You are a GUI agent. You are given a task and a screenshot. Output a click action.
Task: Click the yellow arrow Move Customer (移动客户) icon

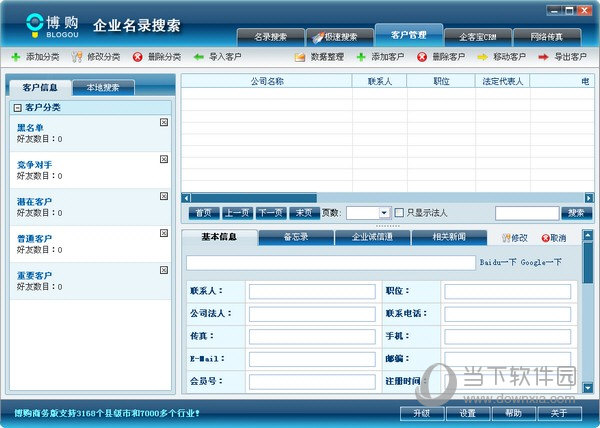483,57
